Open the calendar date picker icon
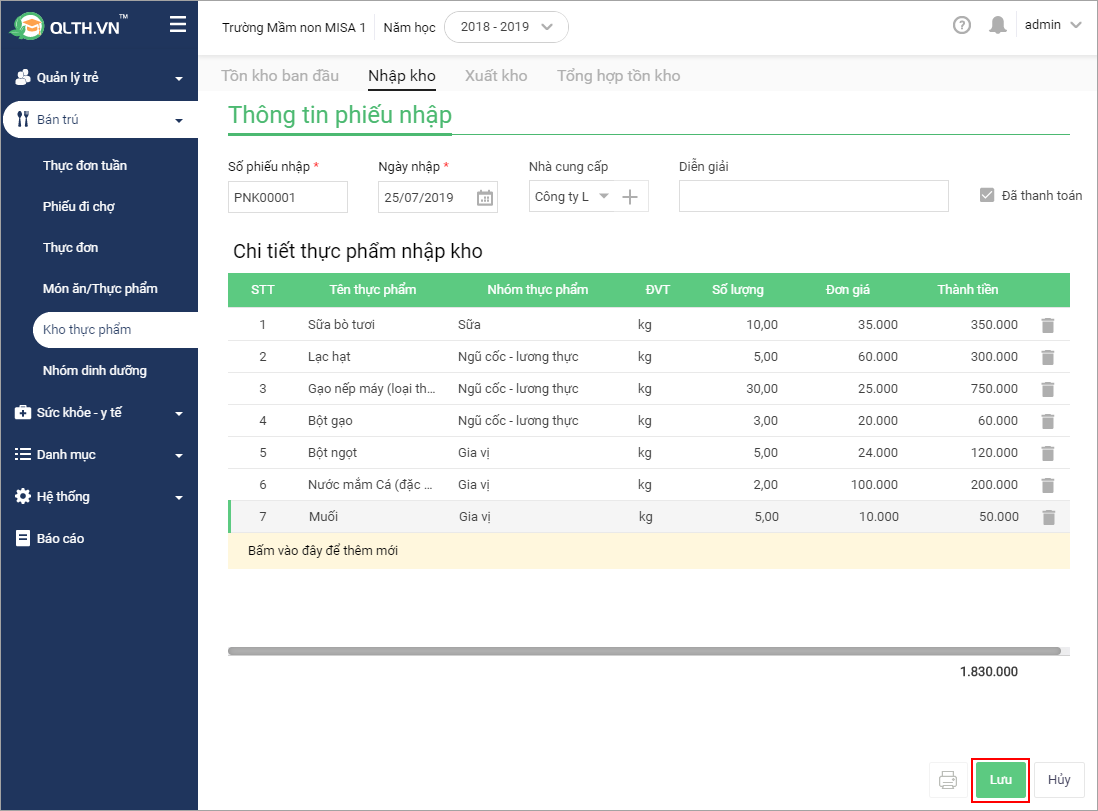Viewport: 1098px width, 811px height. pos(485,197)
